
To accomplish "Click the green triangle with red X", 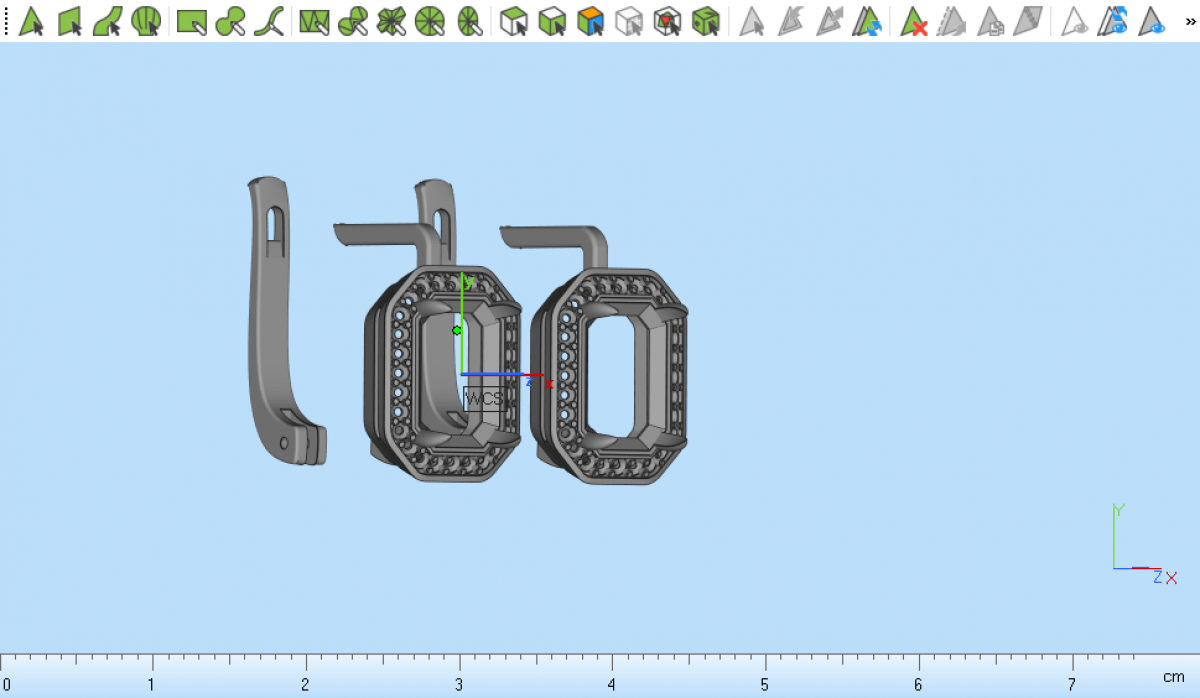I will click(914, 21).
